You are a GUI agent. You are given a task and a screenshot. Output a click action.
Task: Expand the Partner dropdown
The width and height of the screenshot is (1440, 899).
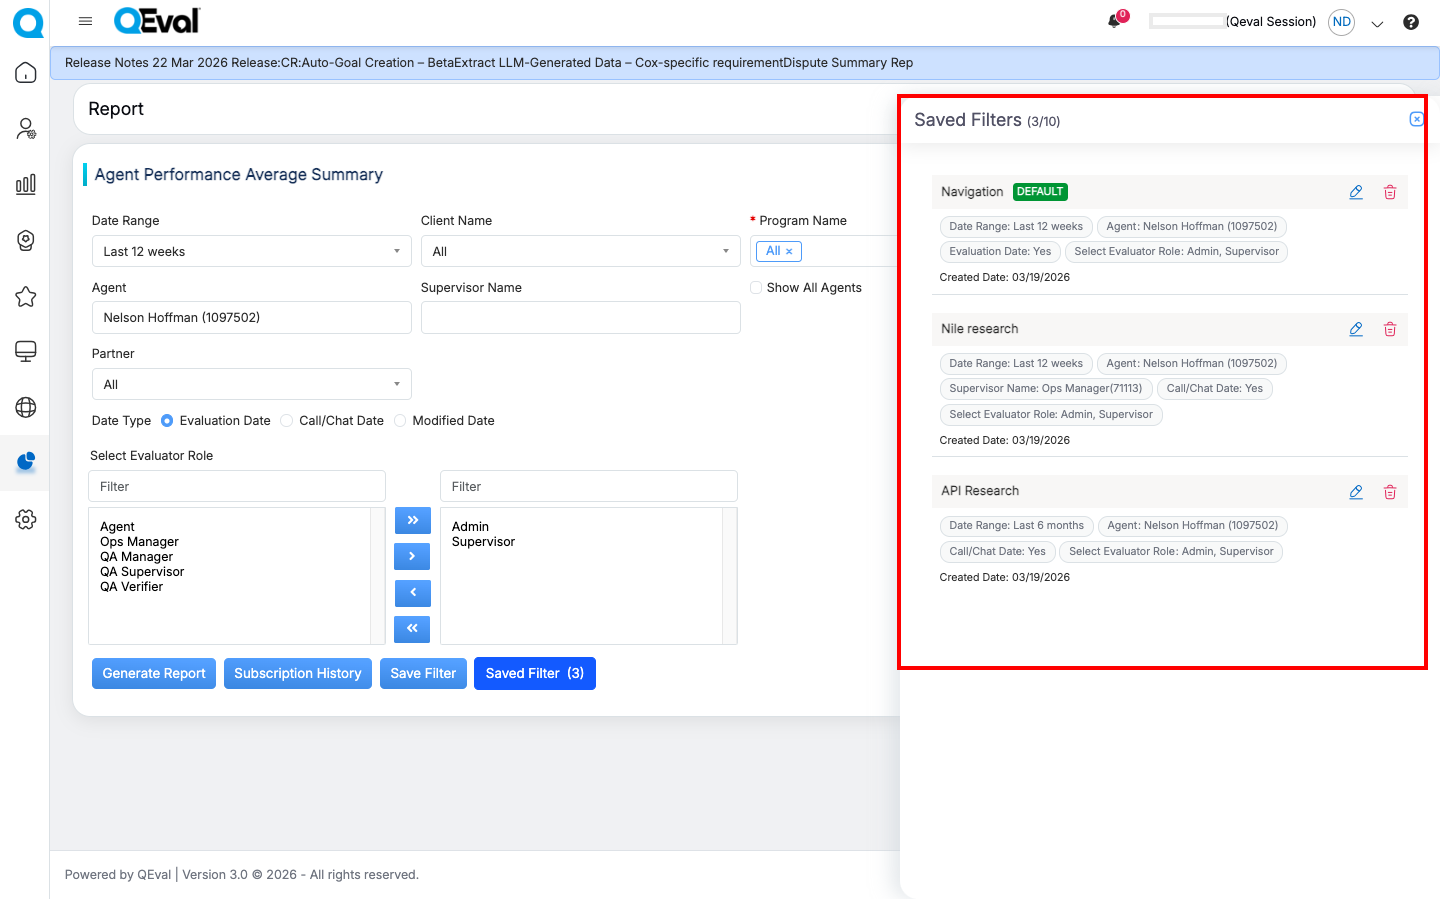(251, 385)
